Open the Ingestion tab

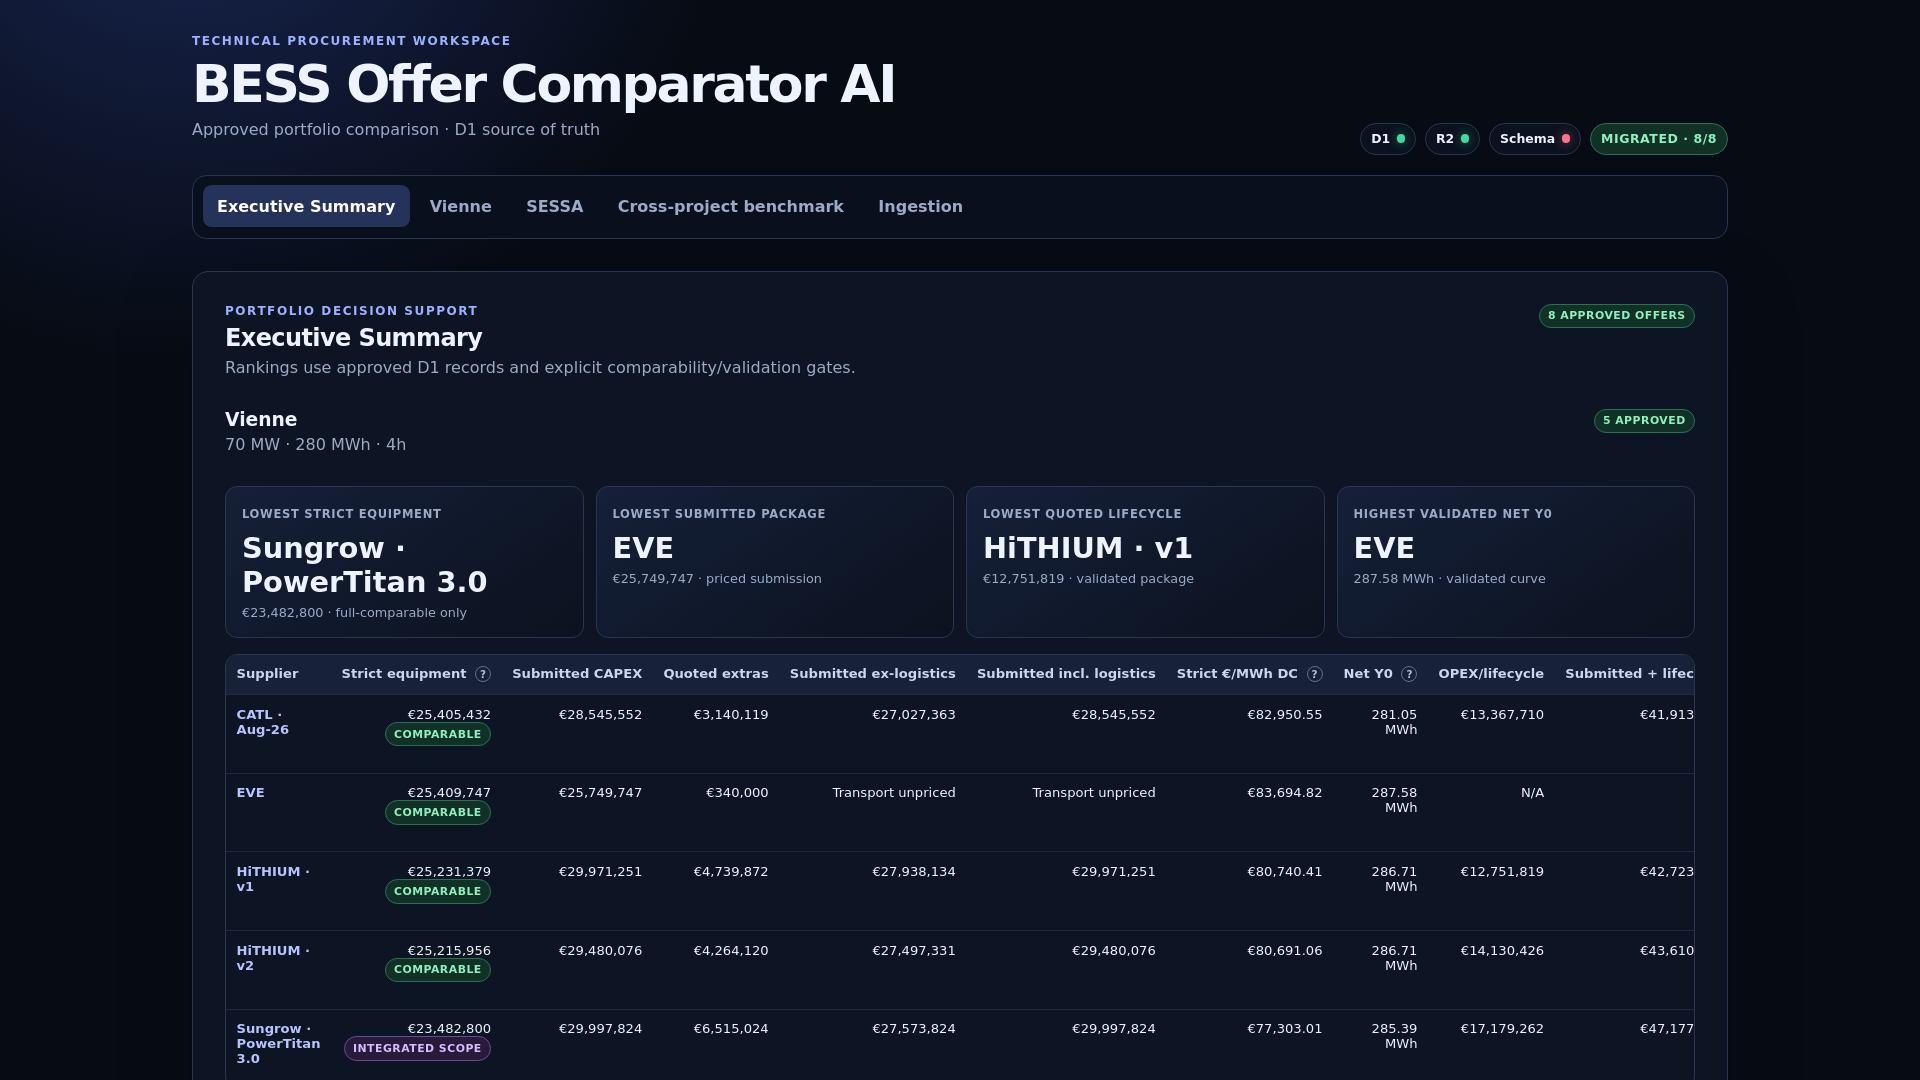pyautogui.click(x=921, y=206)
